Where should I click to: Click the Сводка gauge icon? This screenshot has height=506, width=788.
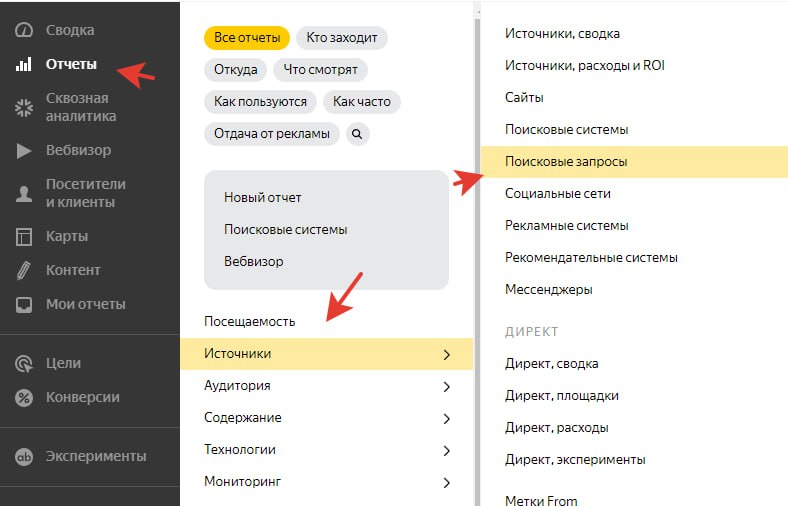click(x=24, y=30)
